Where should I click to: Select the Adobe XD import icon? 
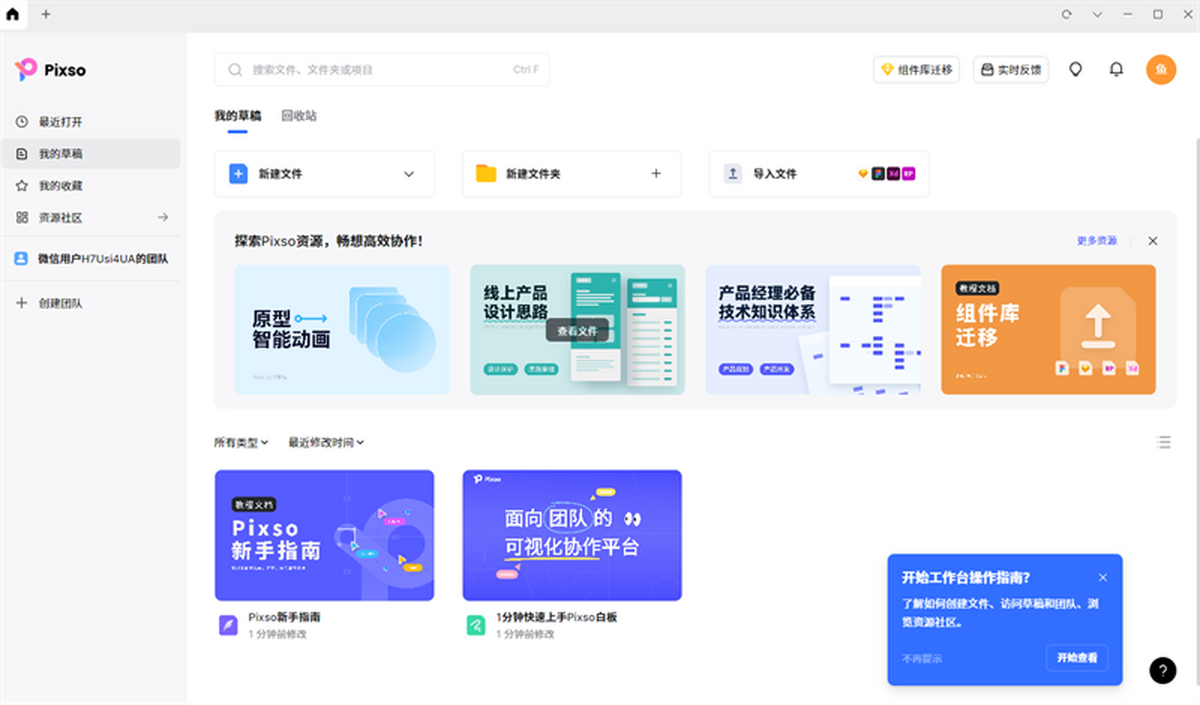click(893, 174)
